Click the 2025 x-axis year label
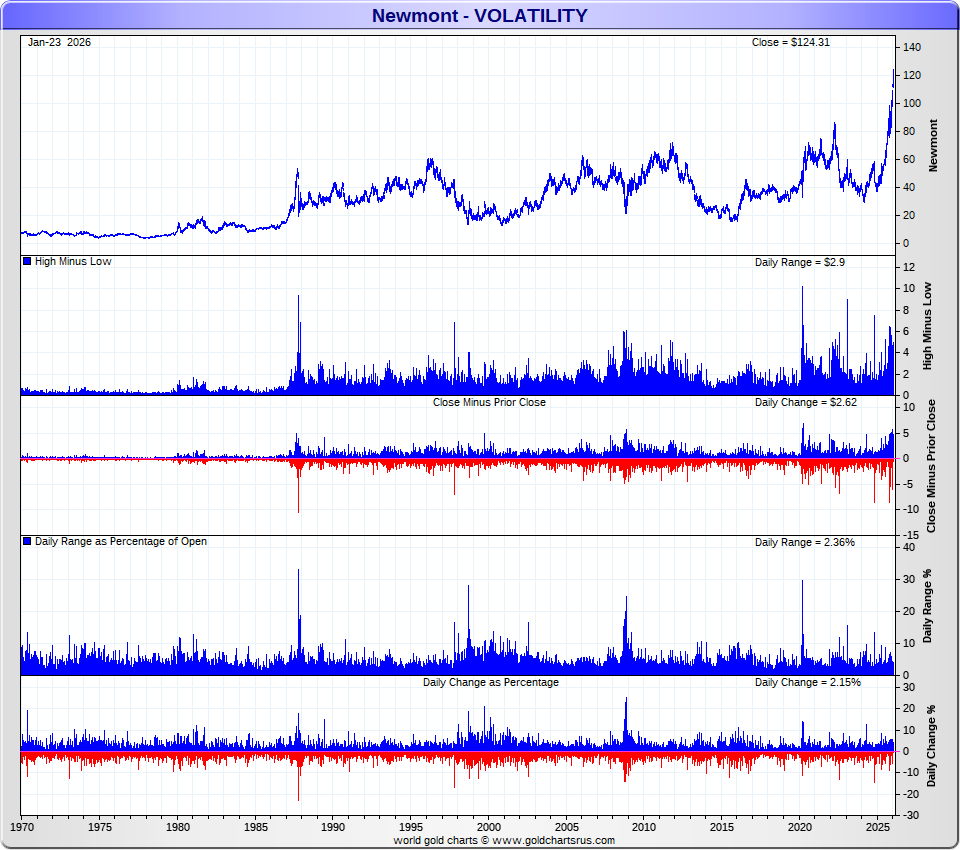The image size is (960, 850). coord(877,827)
